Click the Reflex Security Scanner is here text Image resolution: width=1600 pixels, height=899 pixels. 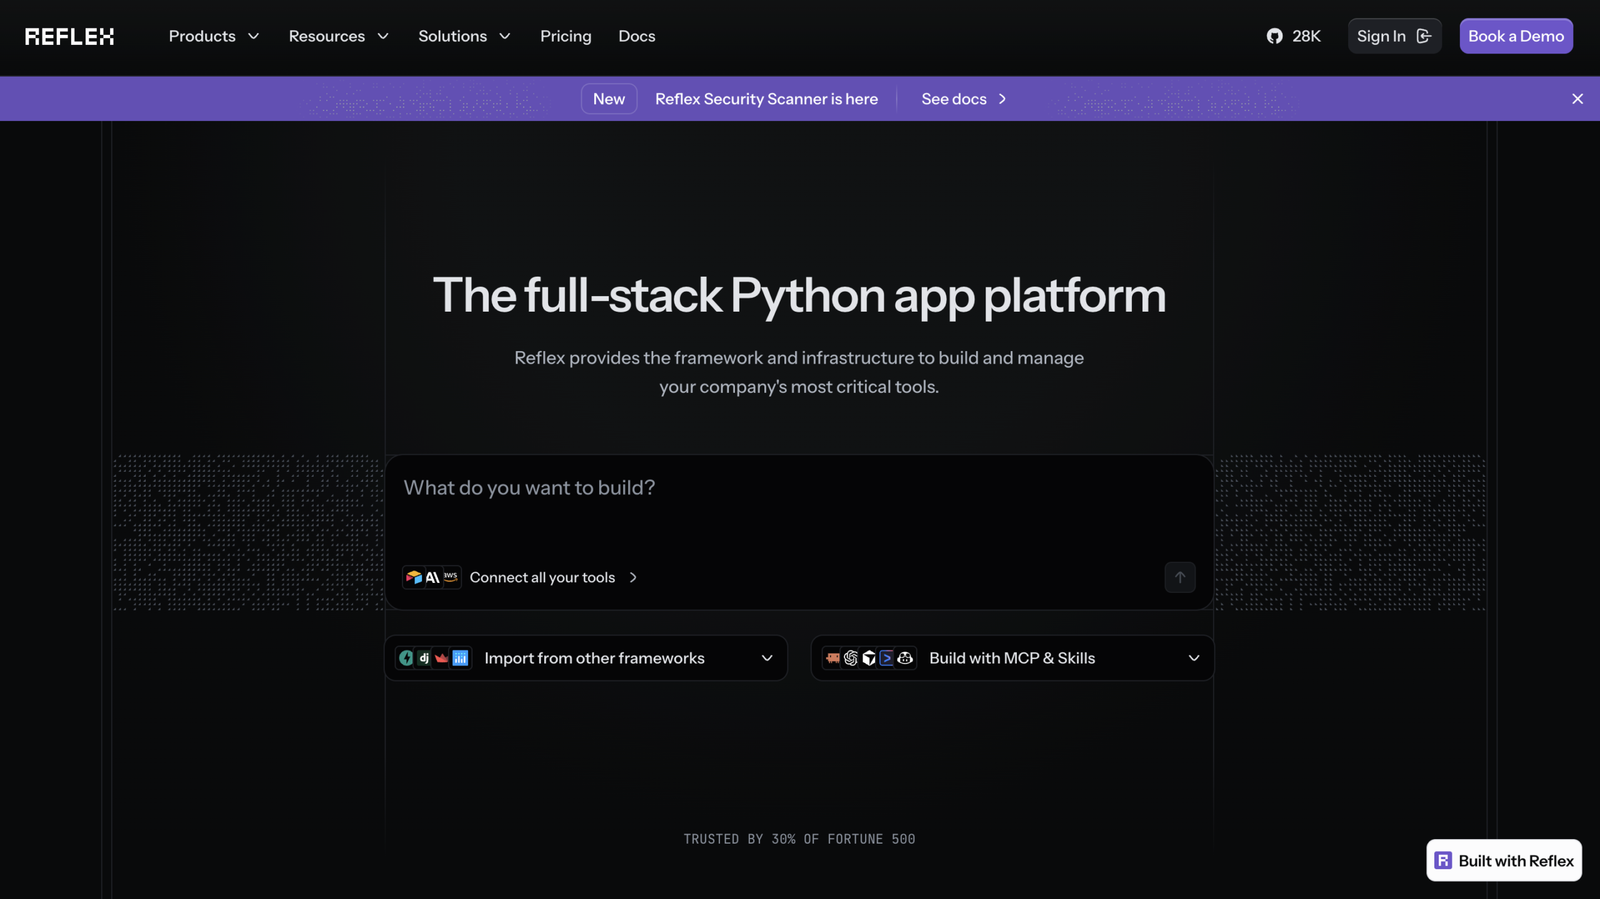tap(767, 99)
